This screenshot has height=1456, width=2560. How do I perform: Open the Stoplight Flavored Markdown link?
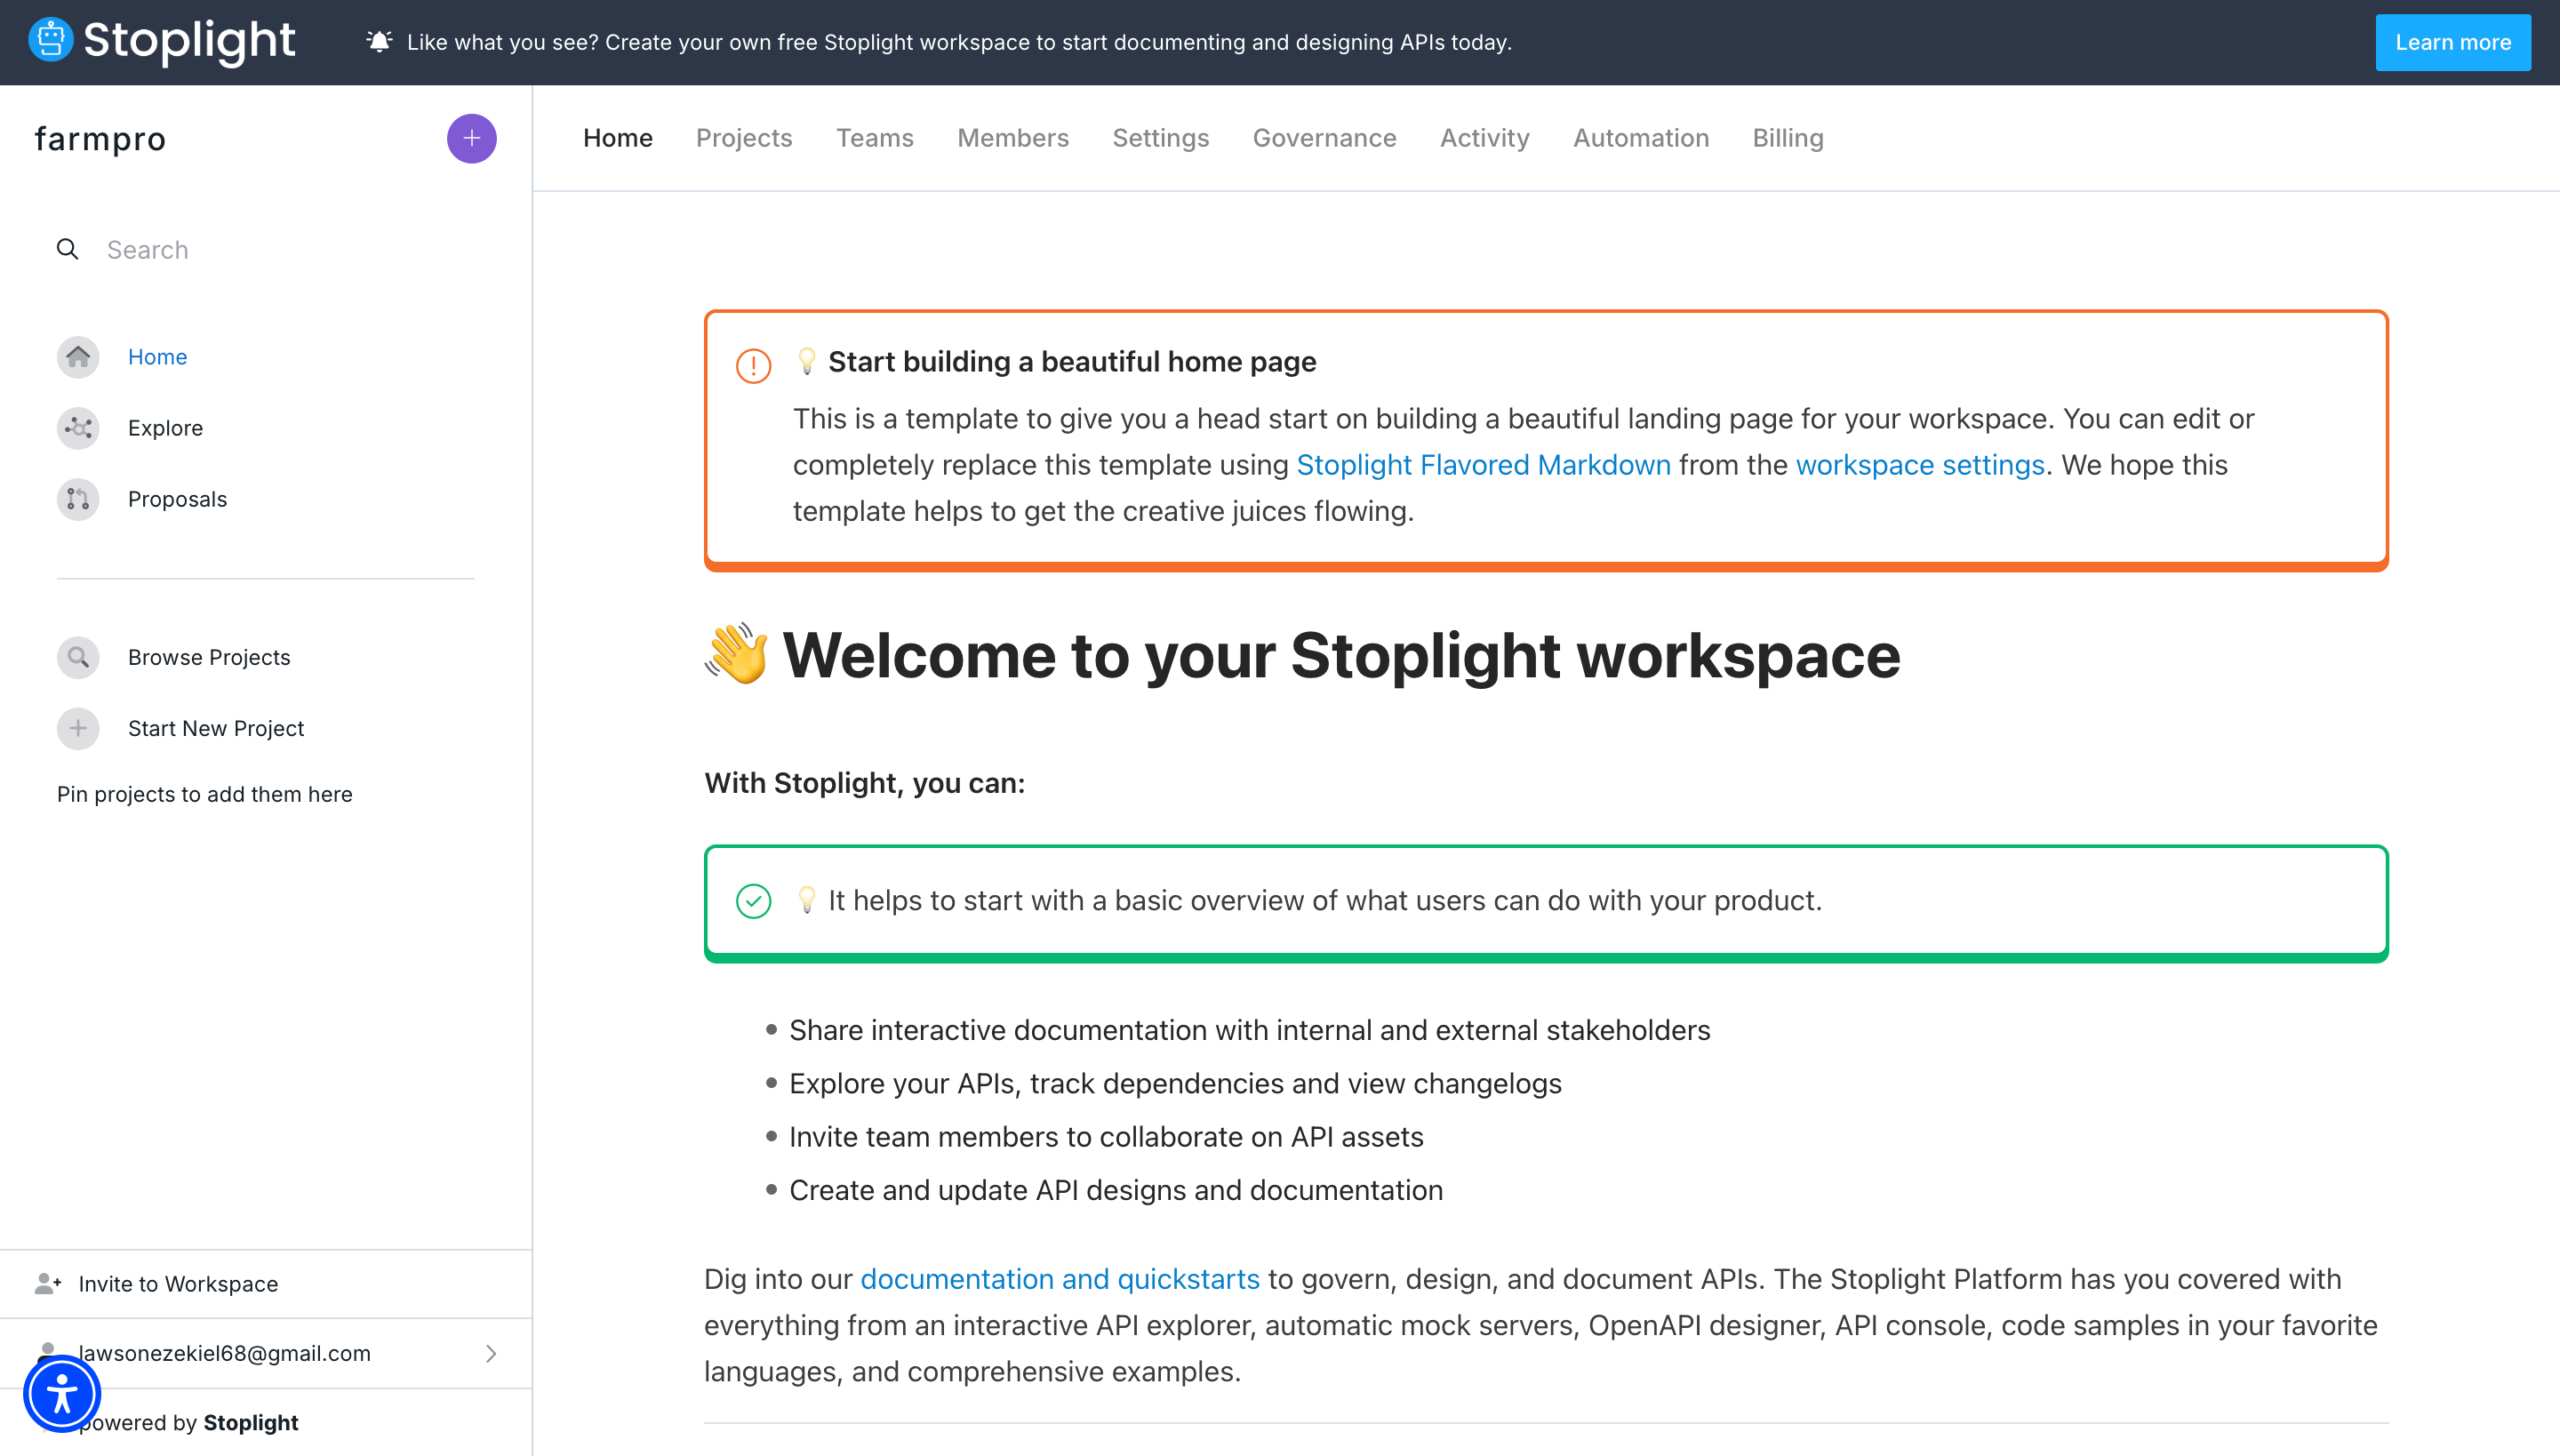pyautogui.click(x=1483, y=465)
